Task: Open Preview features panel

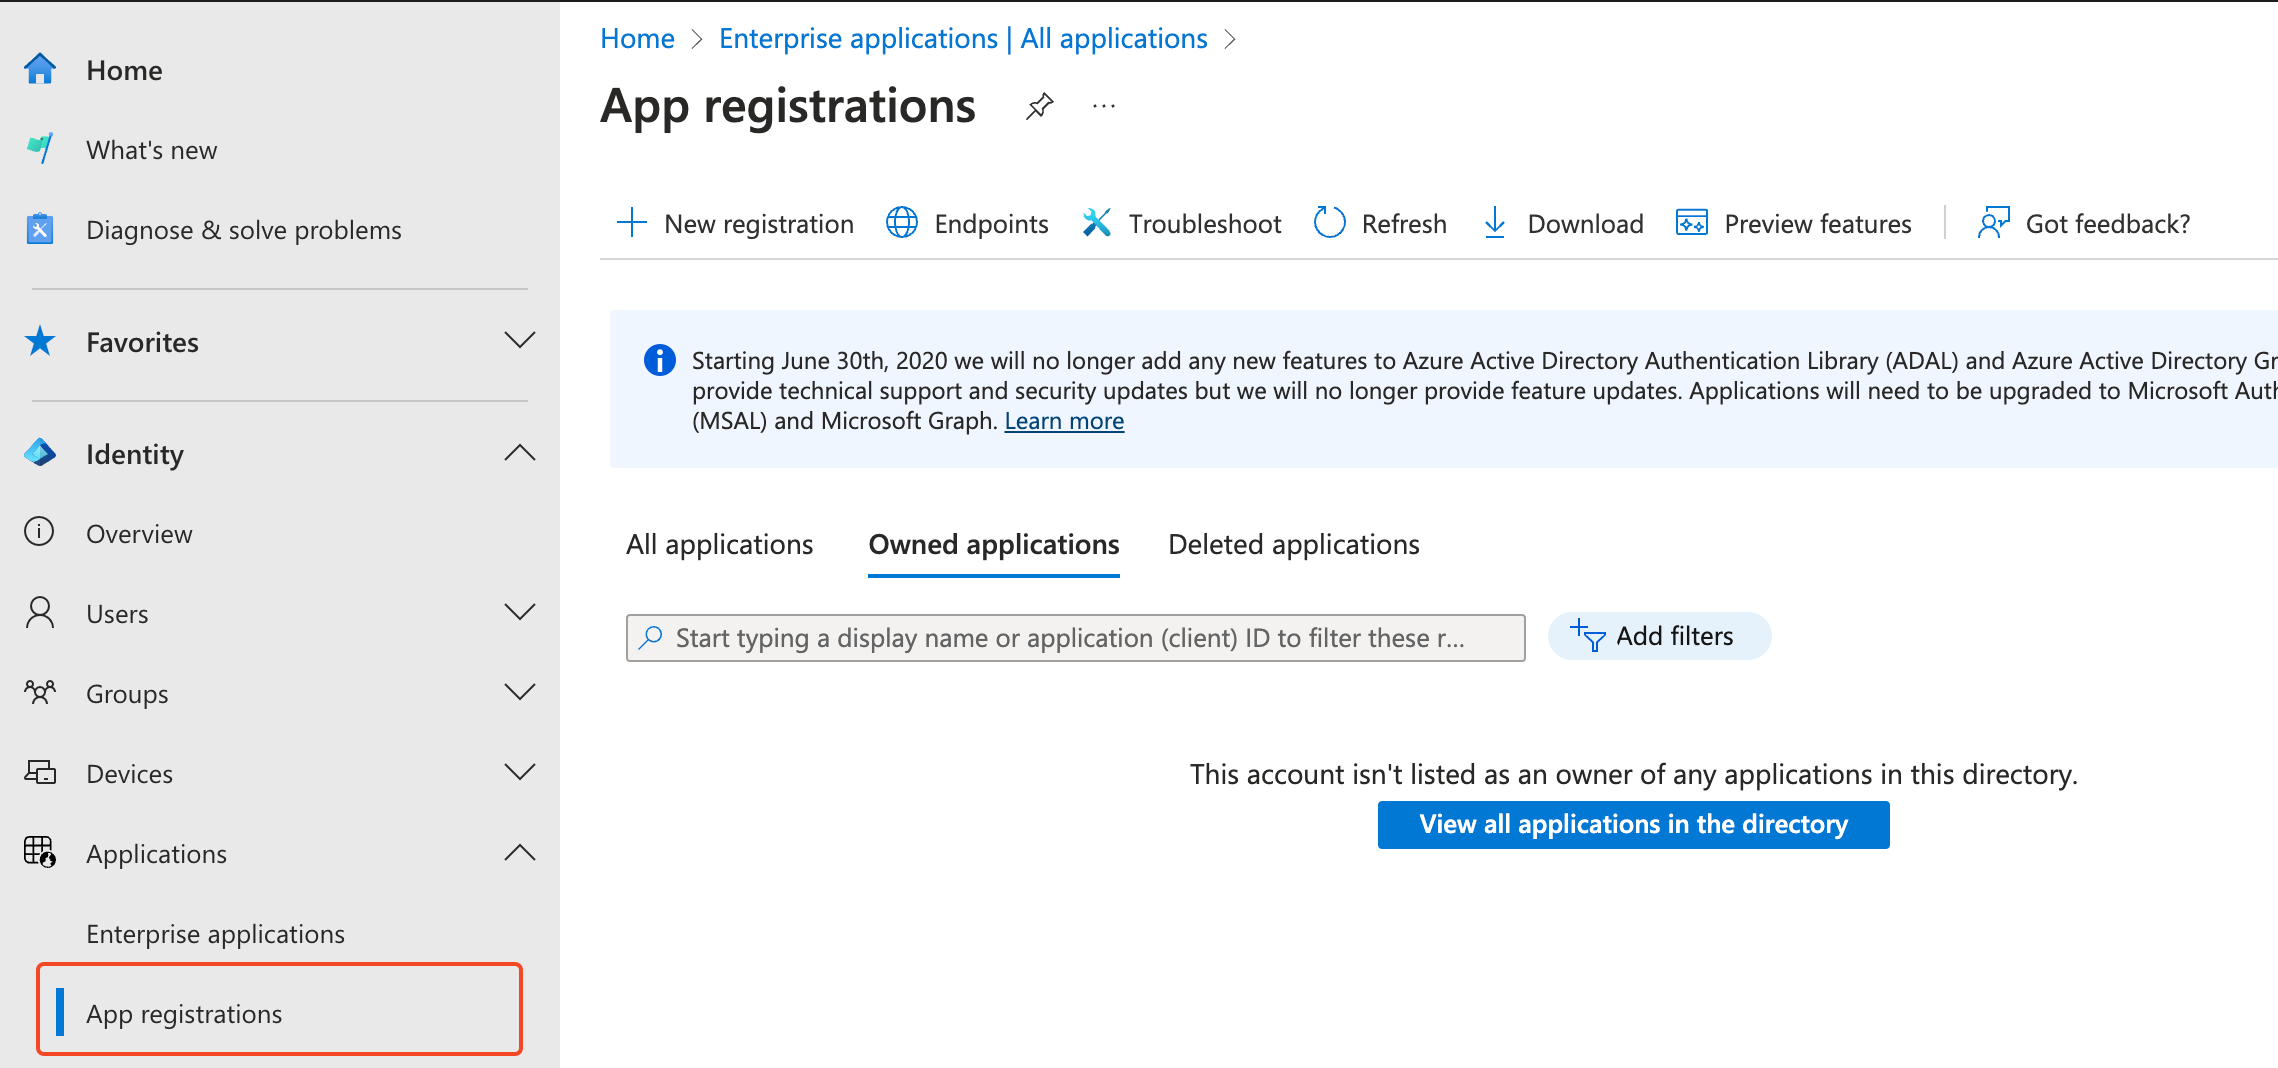Action: (x=1794, y=223)
